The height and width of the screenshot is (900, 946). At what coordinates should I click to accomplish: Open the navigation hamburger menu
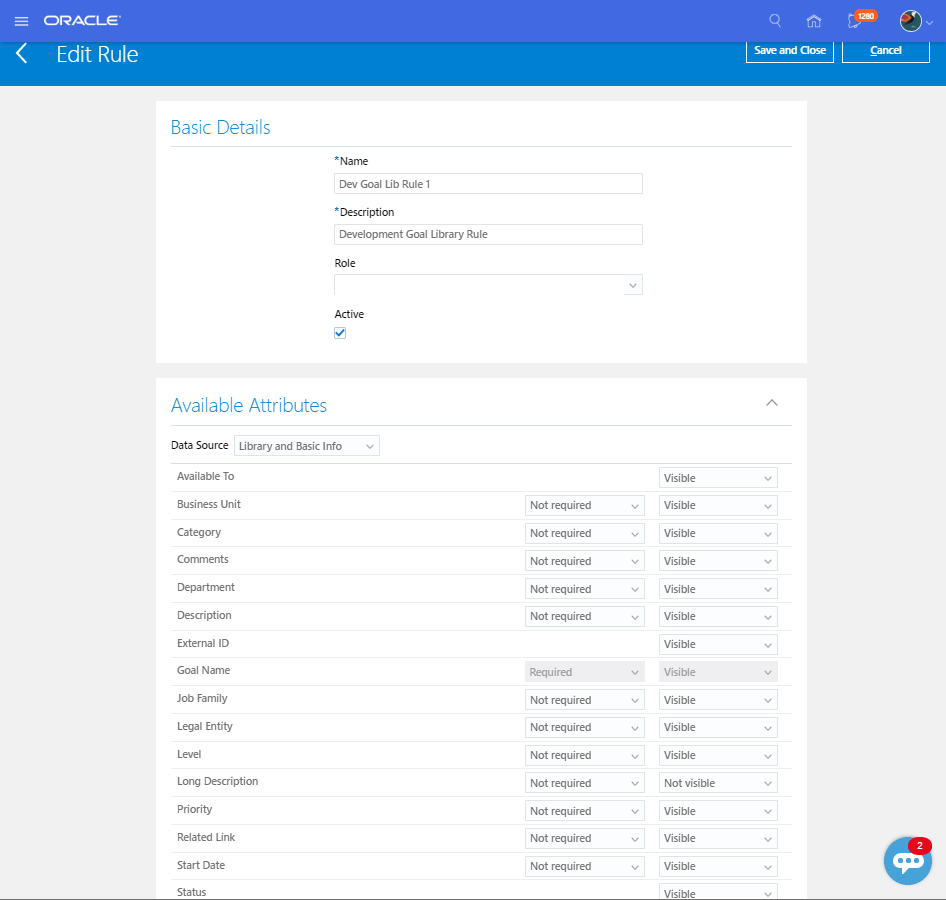(x=21, y=20)
